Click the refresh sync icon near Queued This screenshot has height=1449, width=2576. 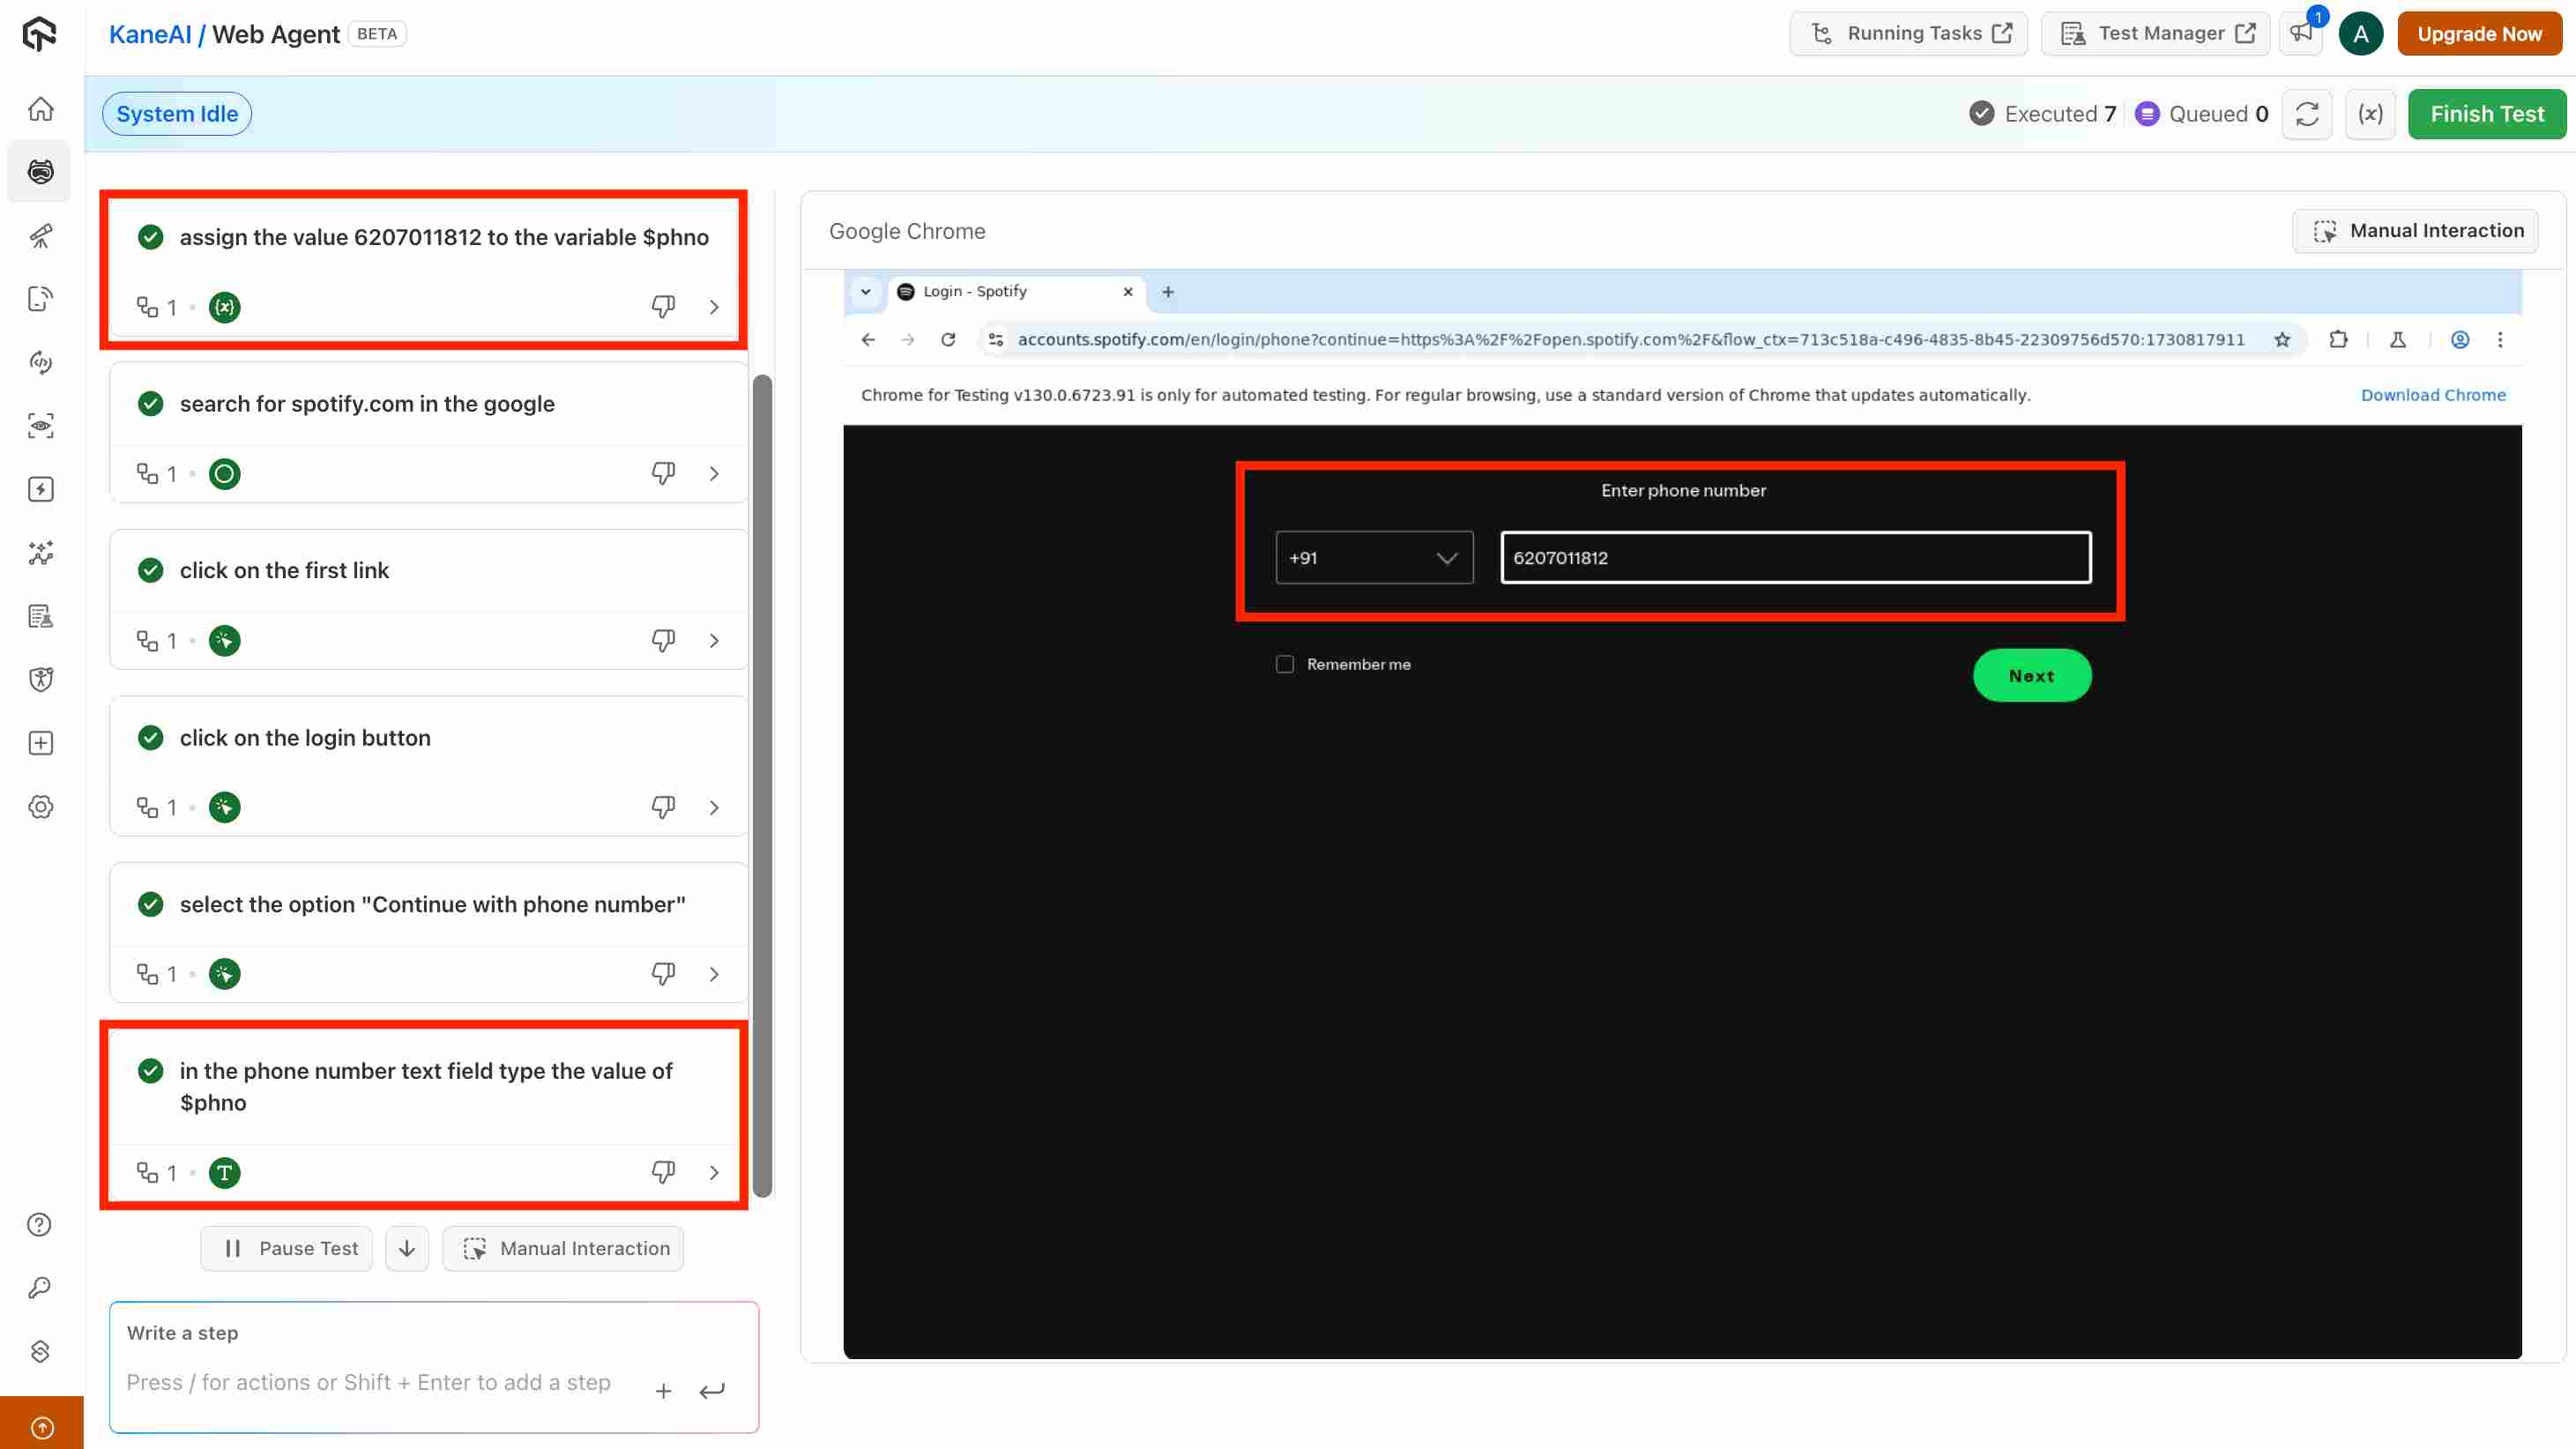pos(2307,114)
